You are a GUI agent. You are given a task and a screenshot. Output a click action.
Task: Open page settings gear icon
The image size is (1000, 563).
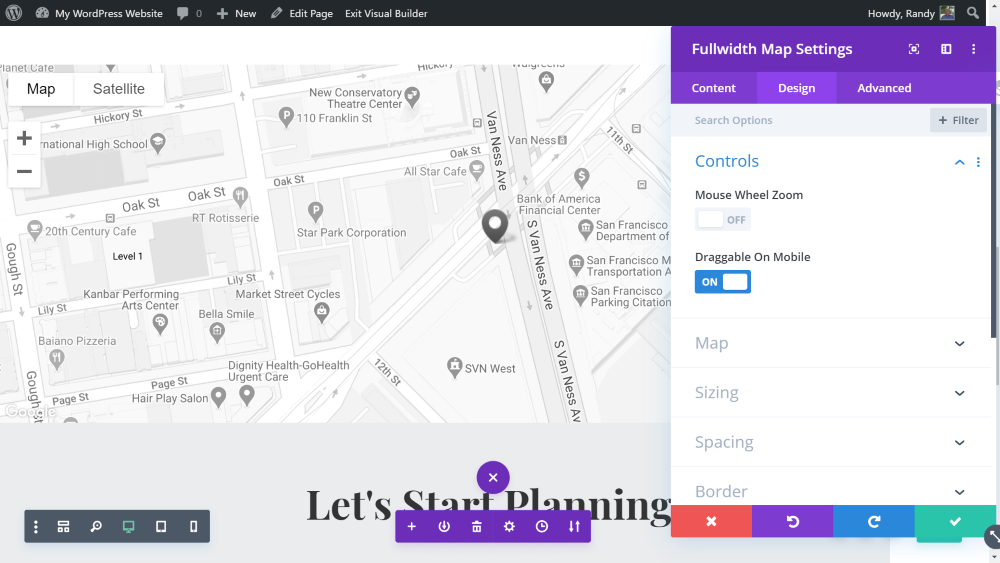pyautogui.click(x=509, y=527)
